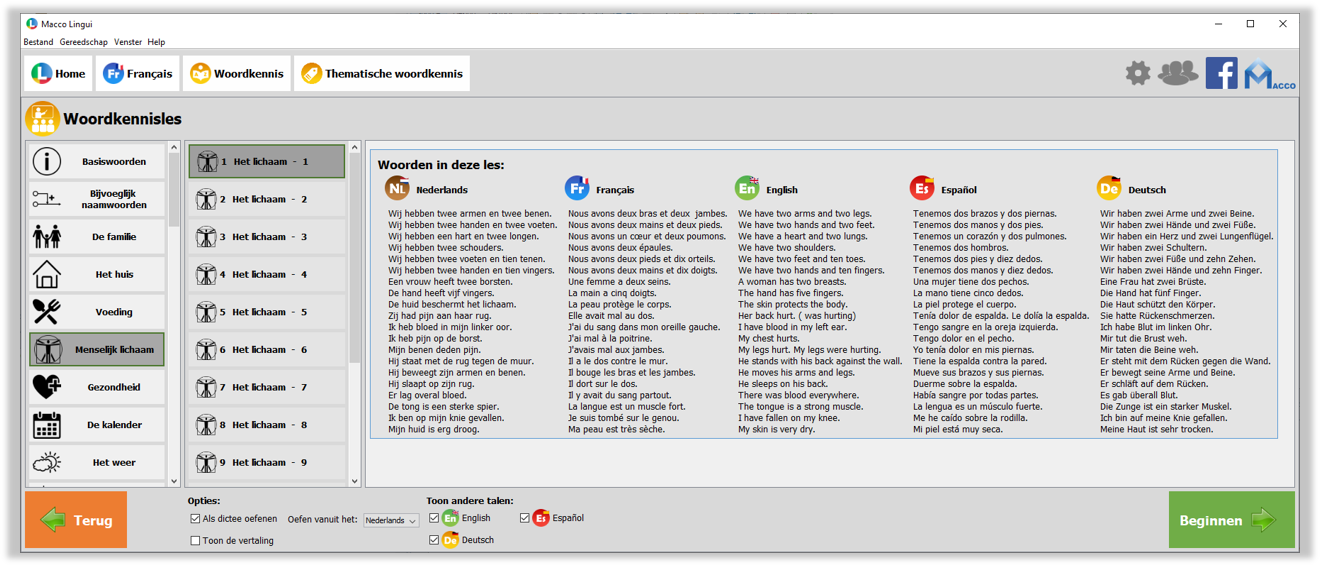Open the users group icon
The width and height of the screenshot is (1320, 566).
coord(1178,73)
